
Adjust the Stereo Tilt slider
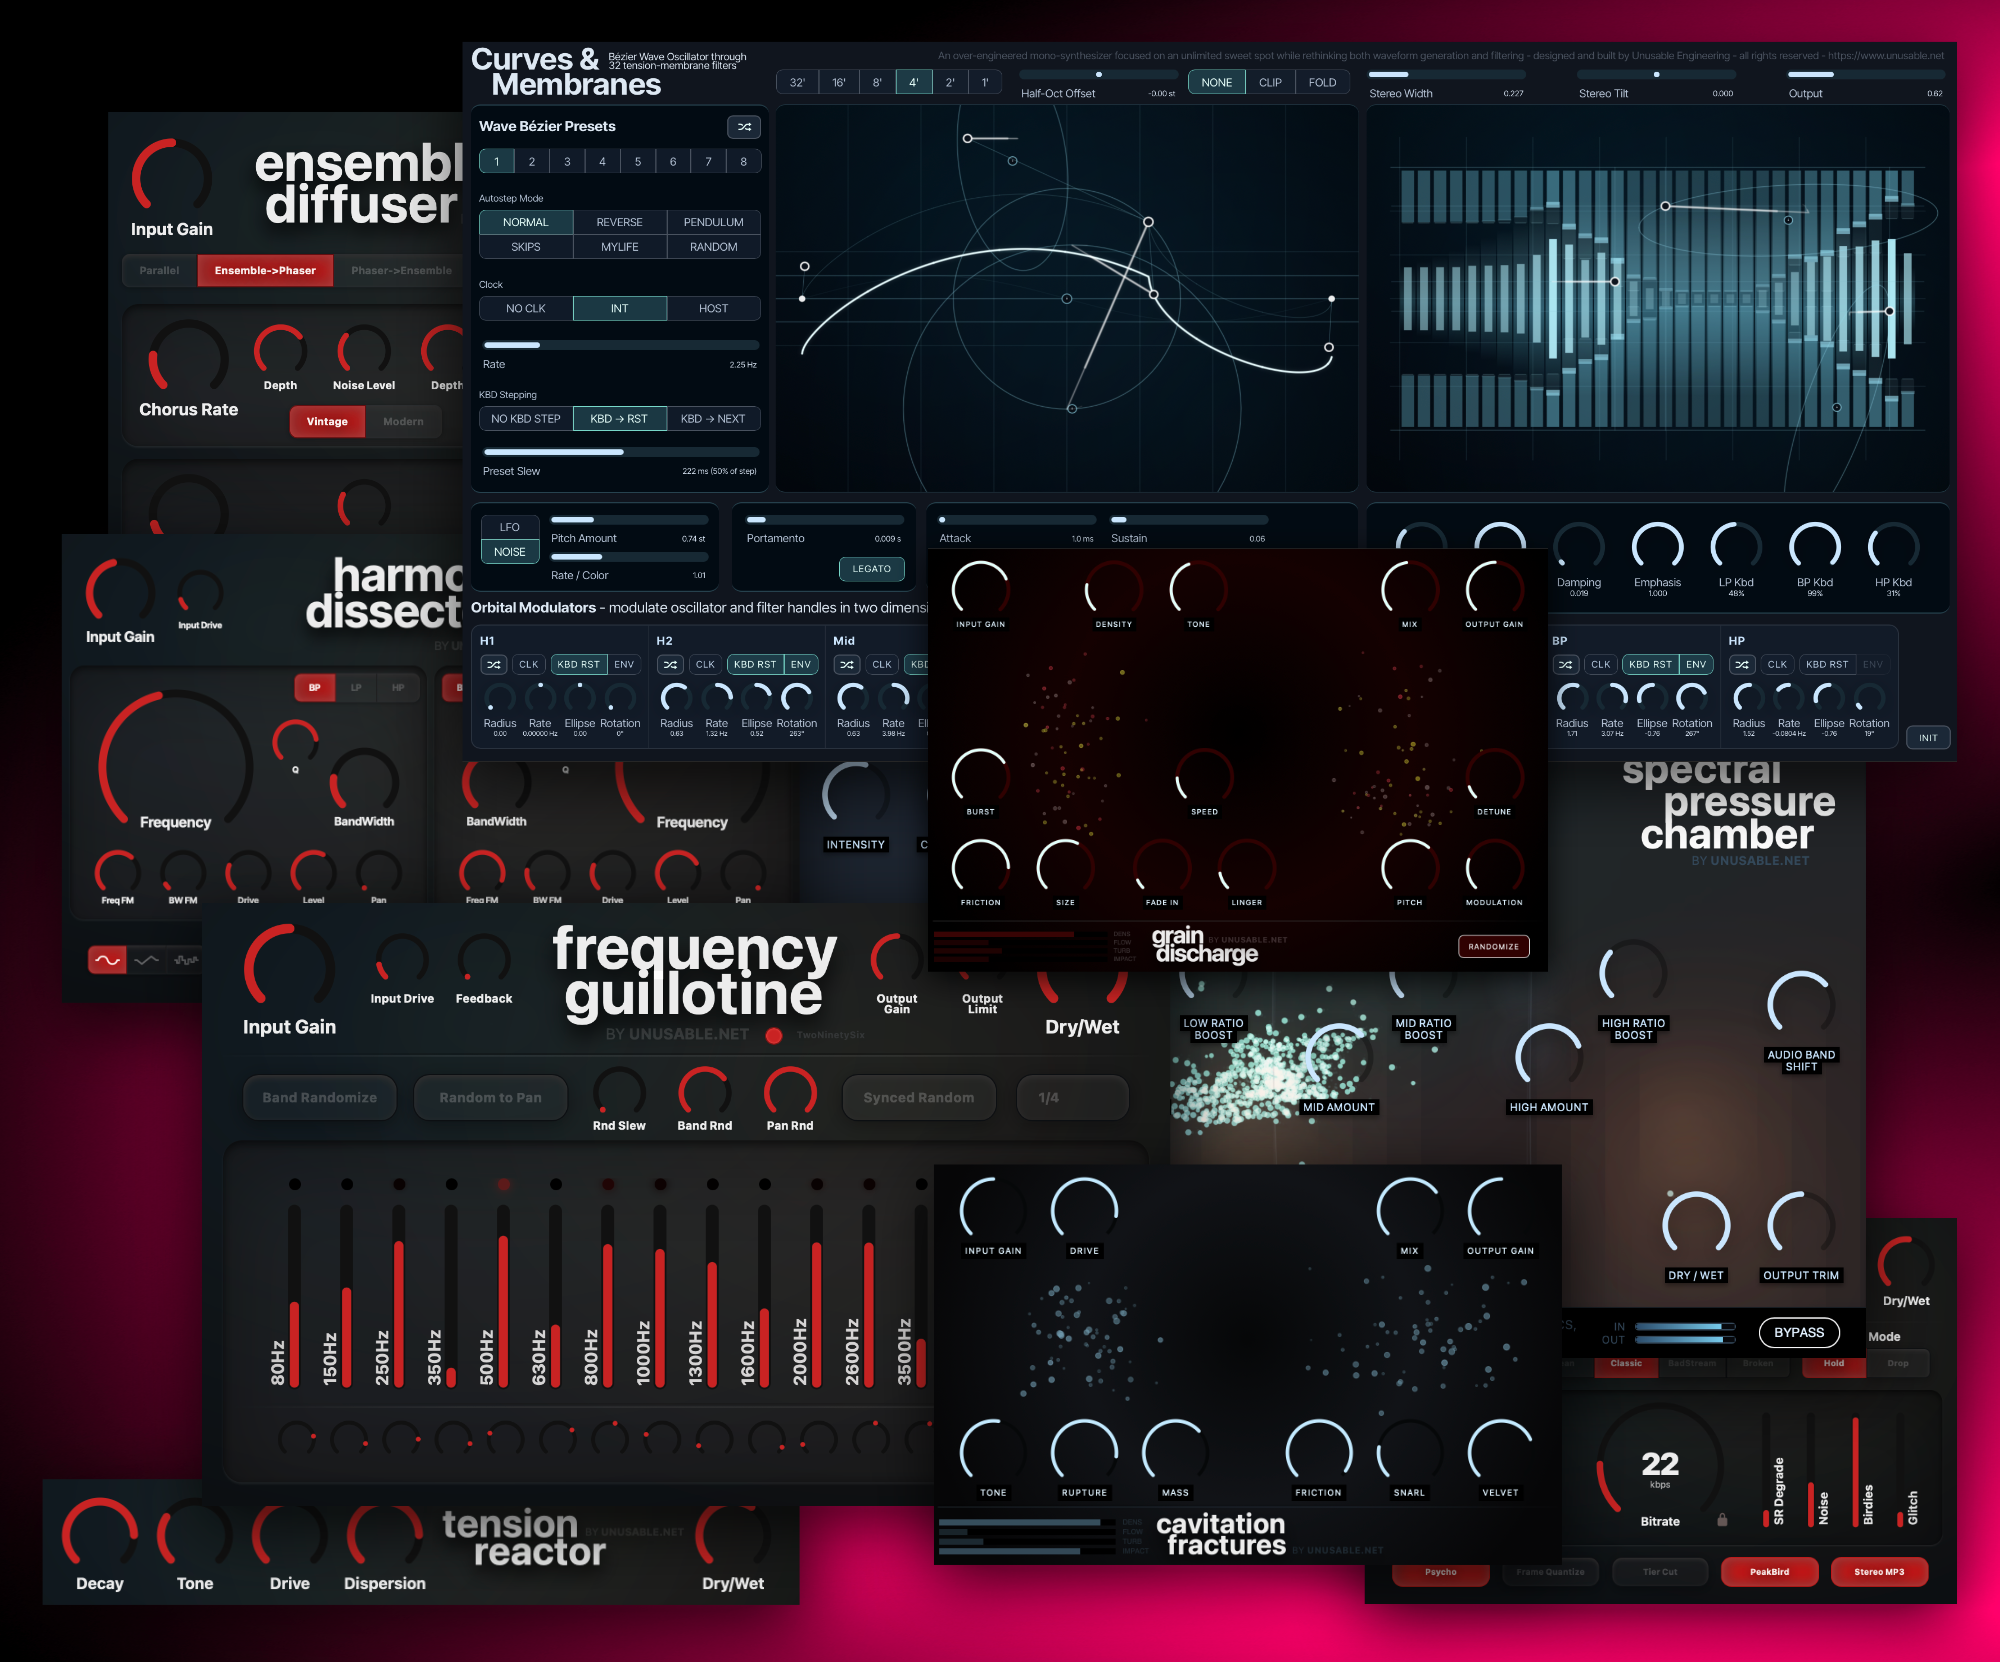[1656, 75]
